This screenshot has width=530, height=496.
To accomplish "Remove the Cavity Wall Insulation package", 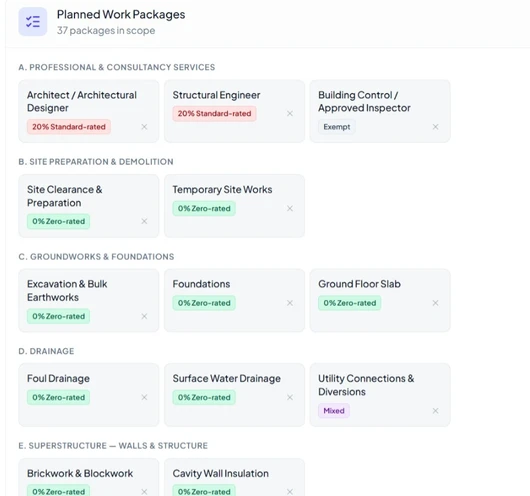I will pyautogui.click(x=290, y=492).
